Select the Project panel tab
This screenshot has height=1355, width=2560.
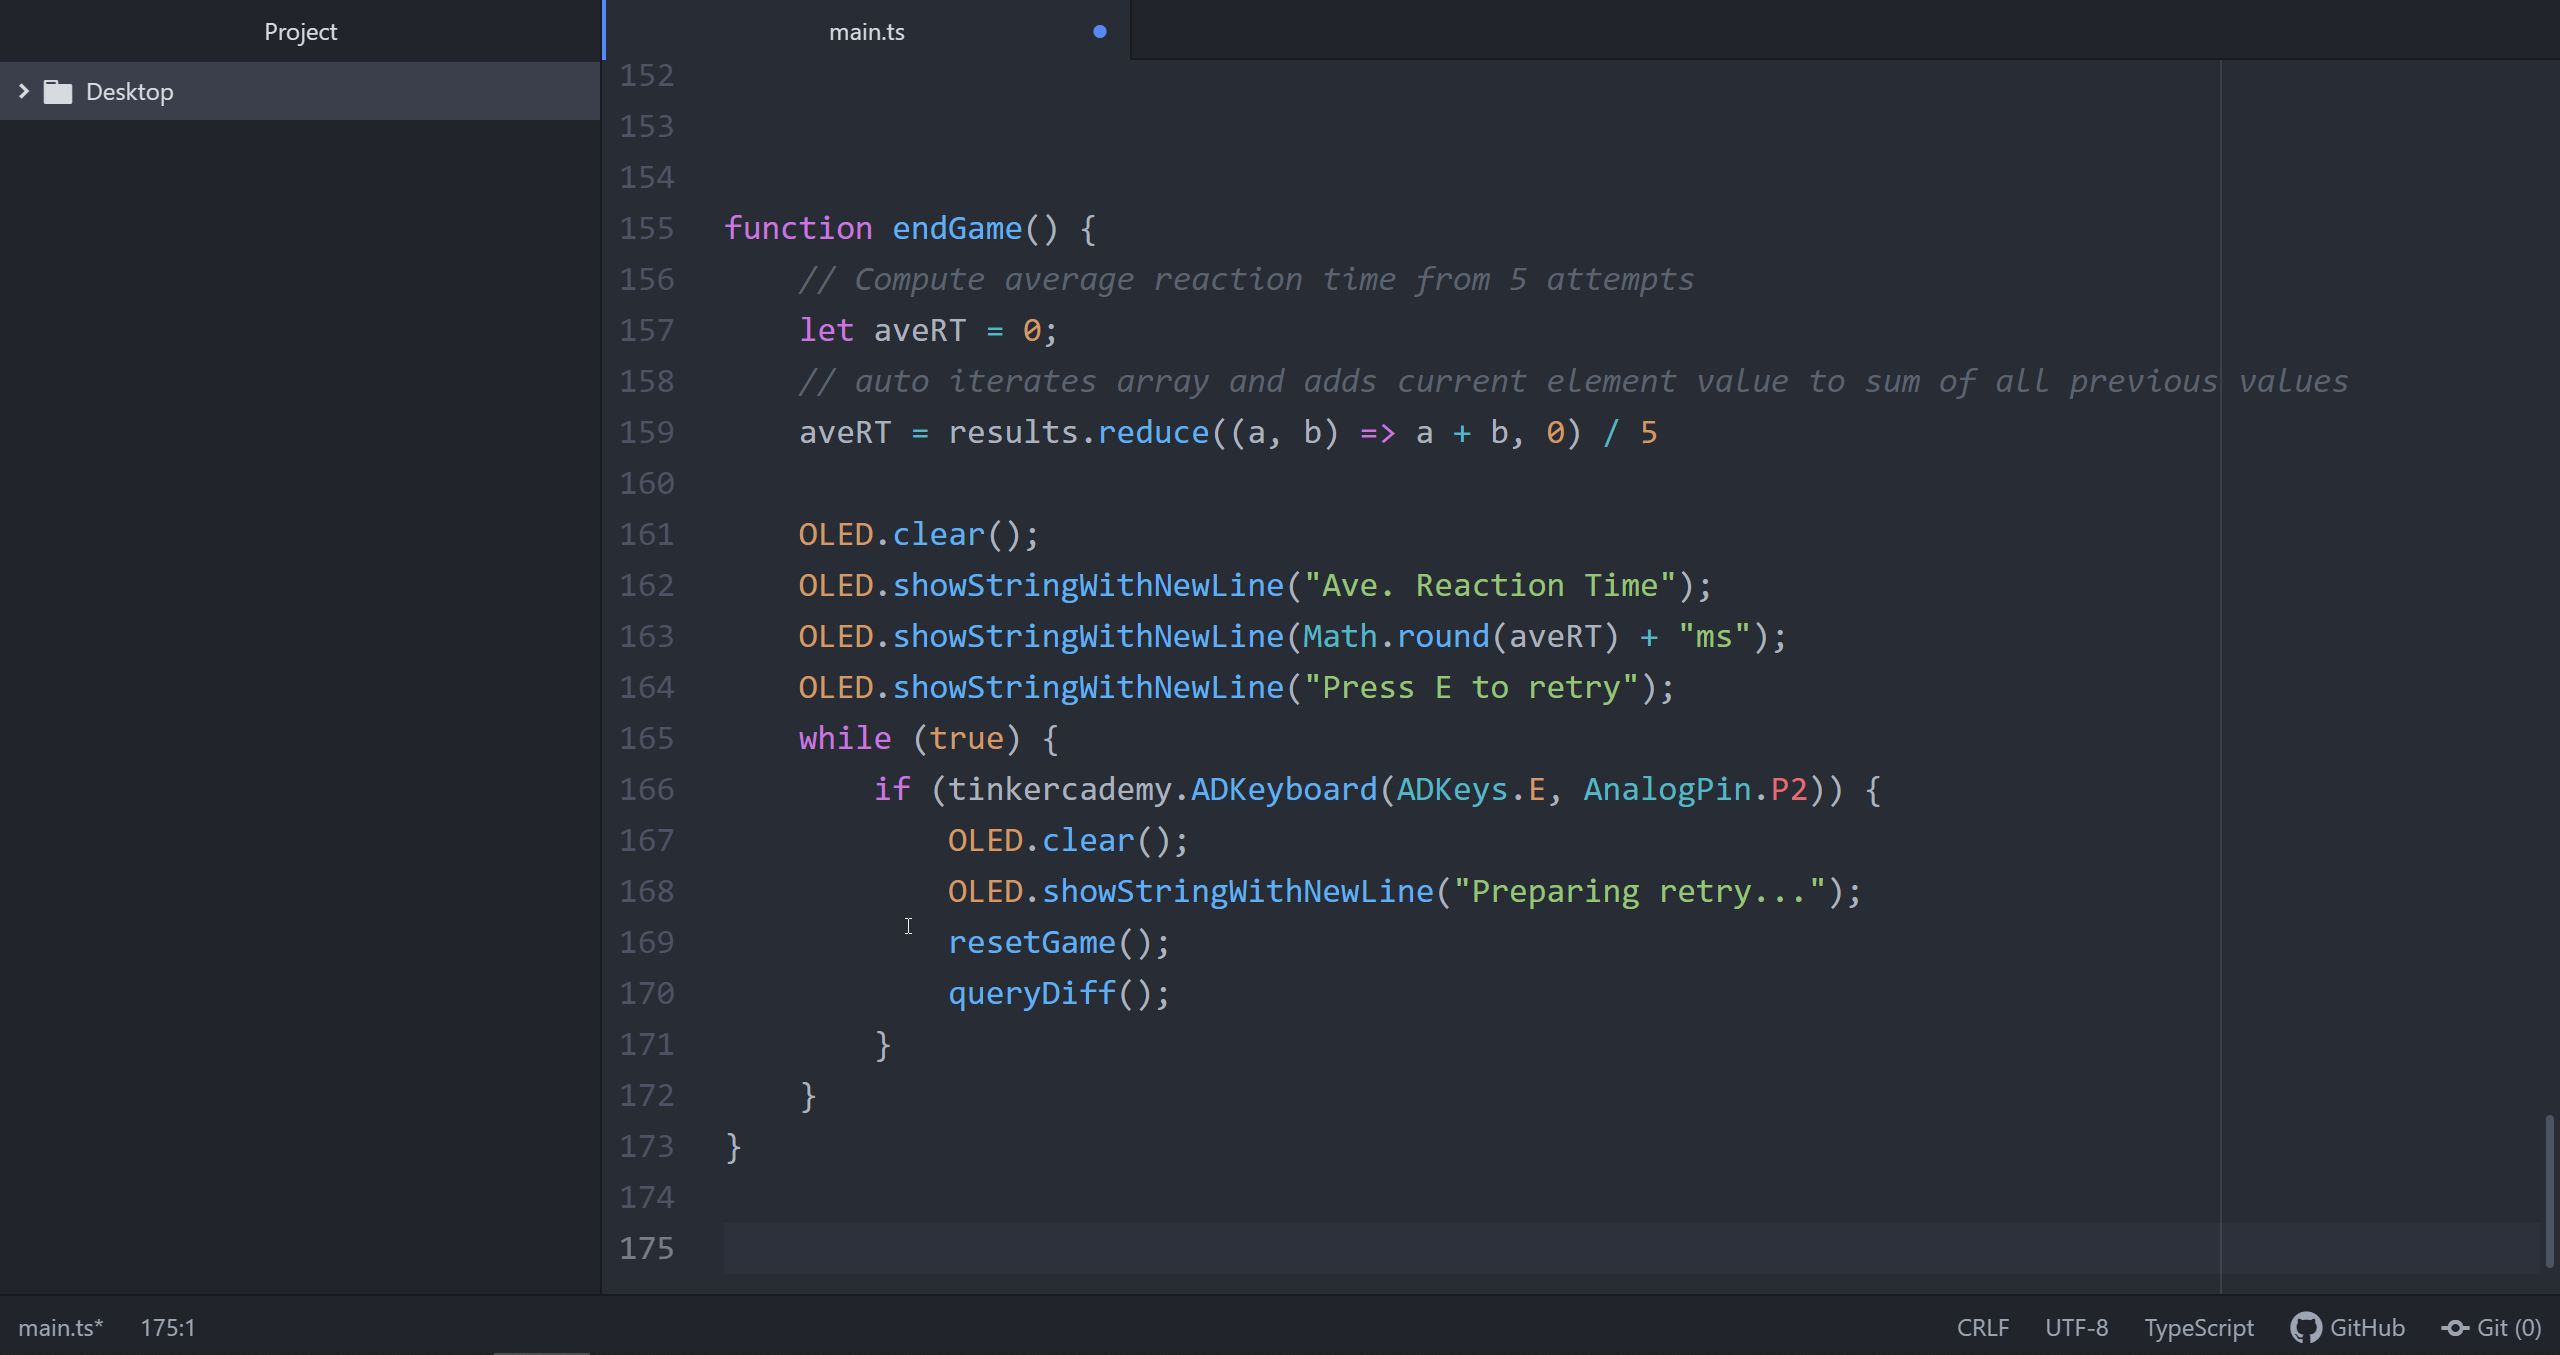(300, 32)
